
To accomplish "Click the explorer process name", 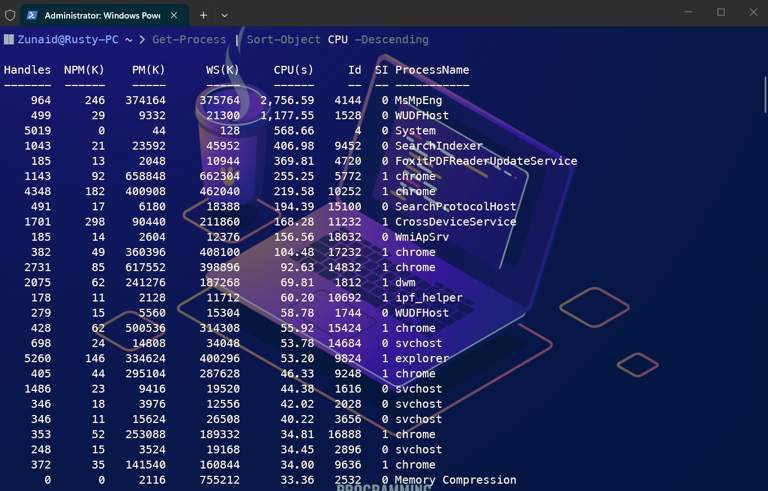I will (x=422, y=359).
